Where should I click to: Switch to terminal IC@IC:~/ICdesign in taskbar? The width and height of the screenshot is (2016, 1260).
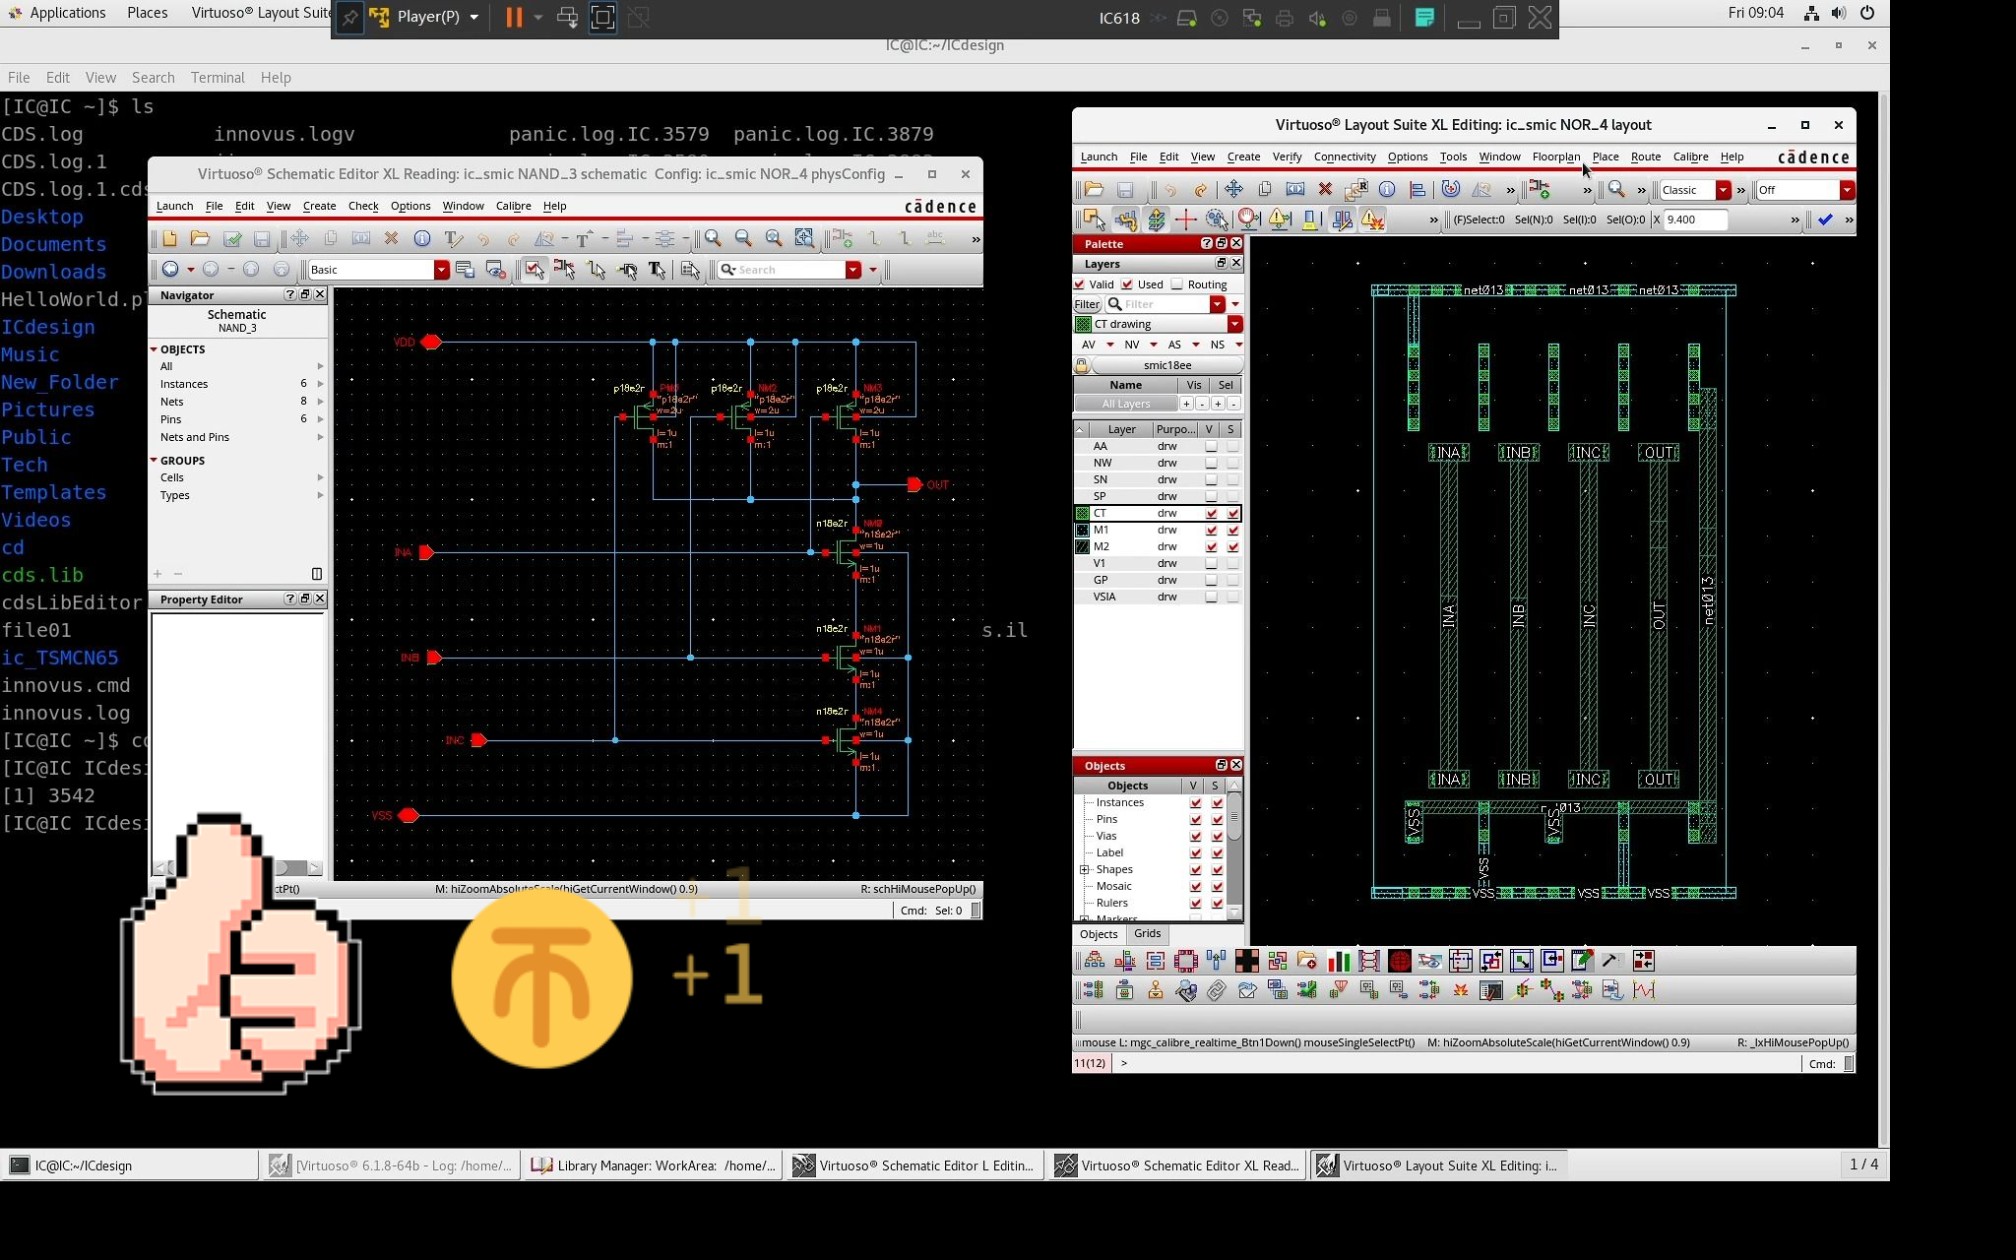pyautogui.click(x=130, y=1165)
